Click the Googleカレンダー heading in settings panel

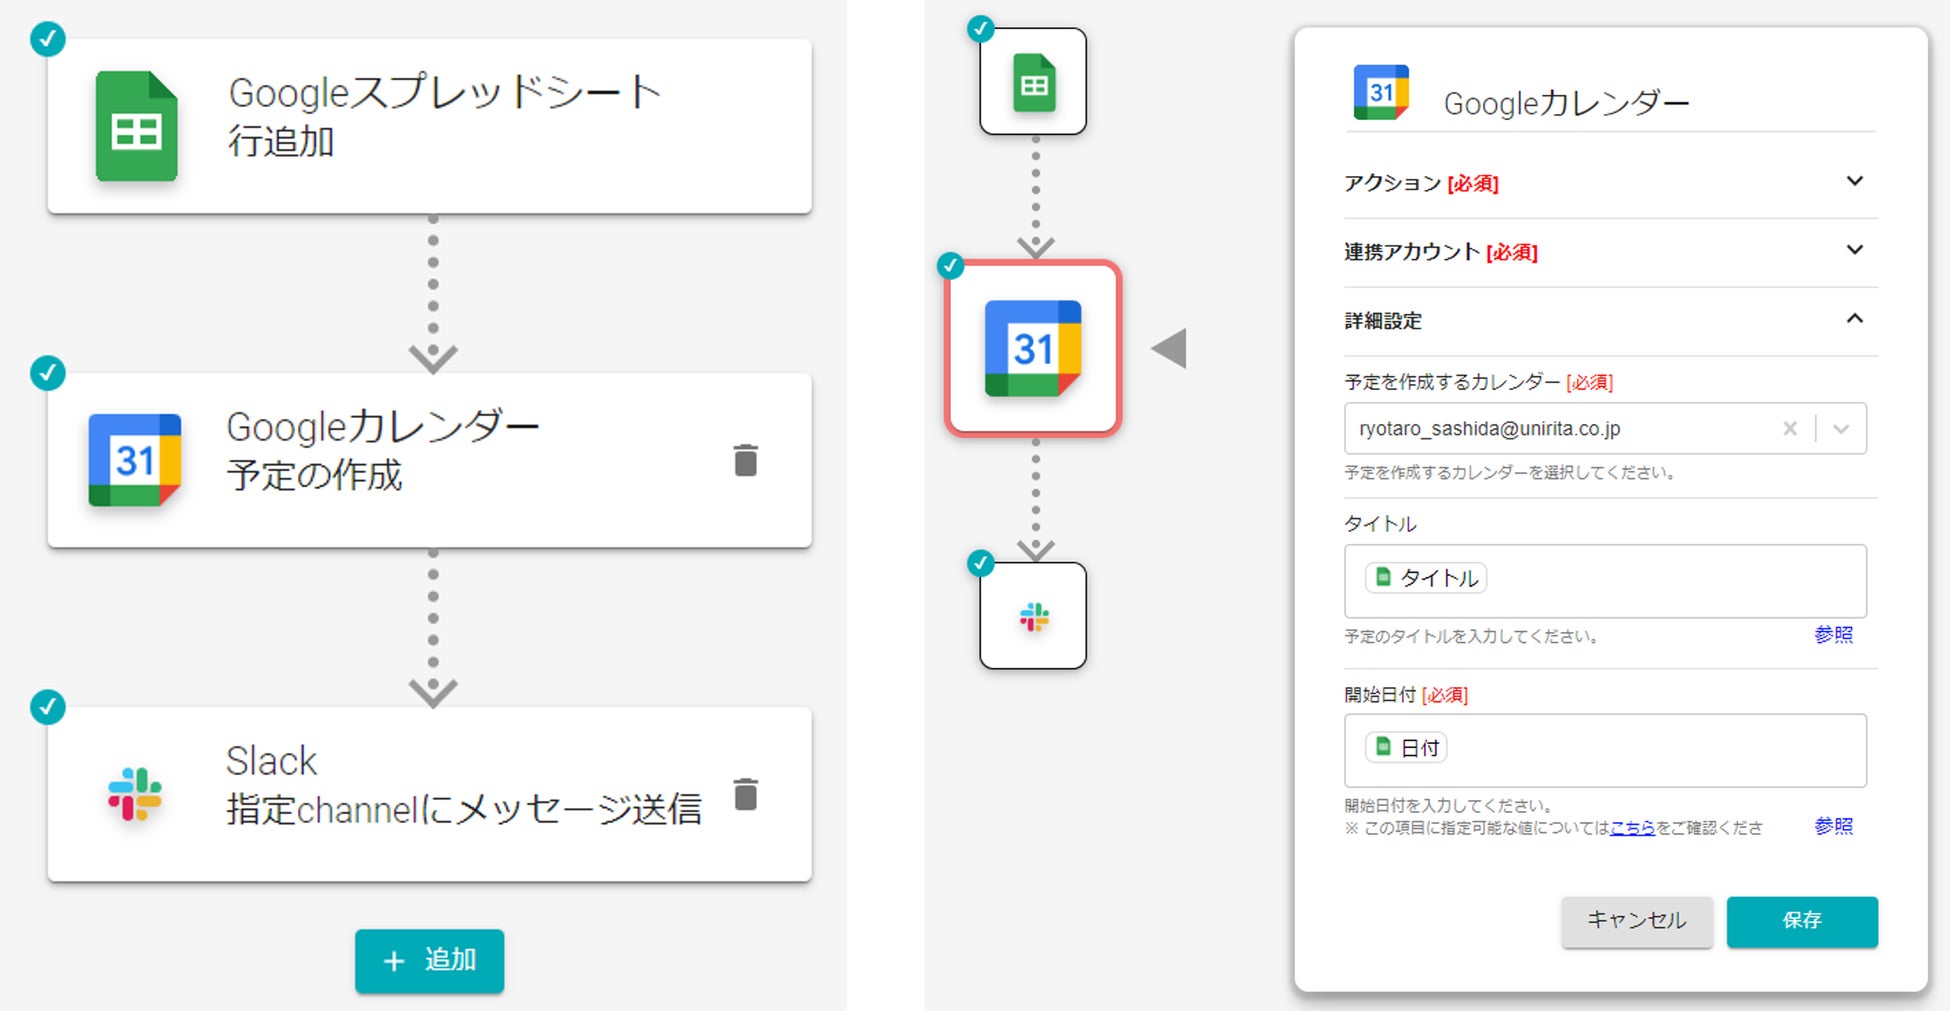click(x=1566, y=103)
